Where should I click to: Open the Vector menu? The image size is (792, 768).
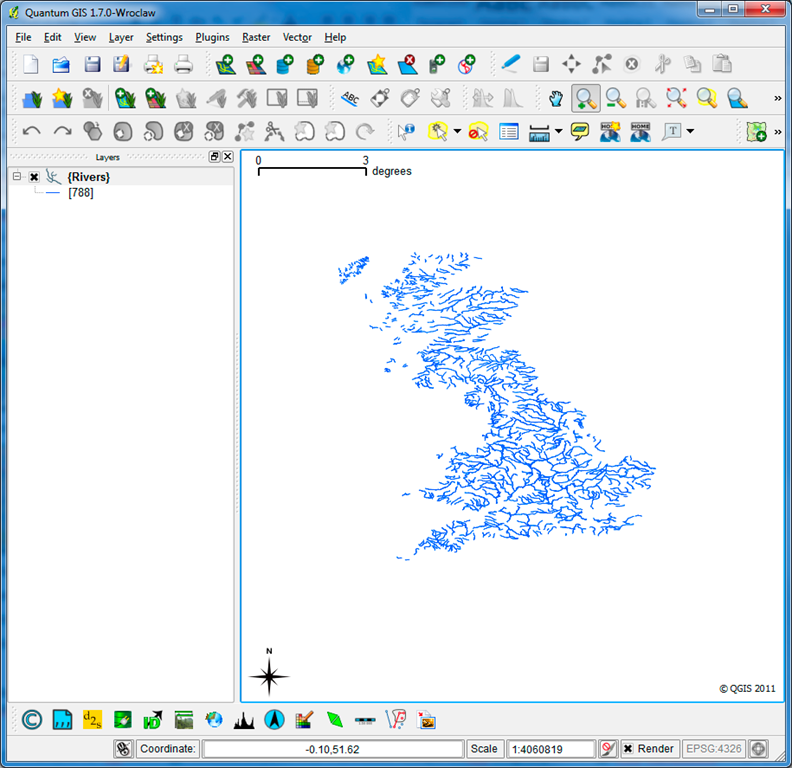[x=297, y=37]
